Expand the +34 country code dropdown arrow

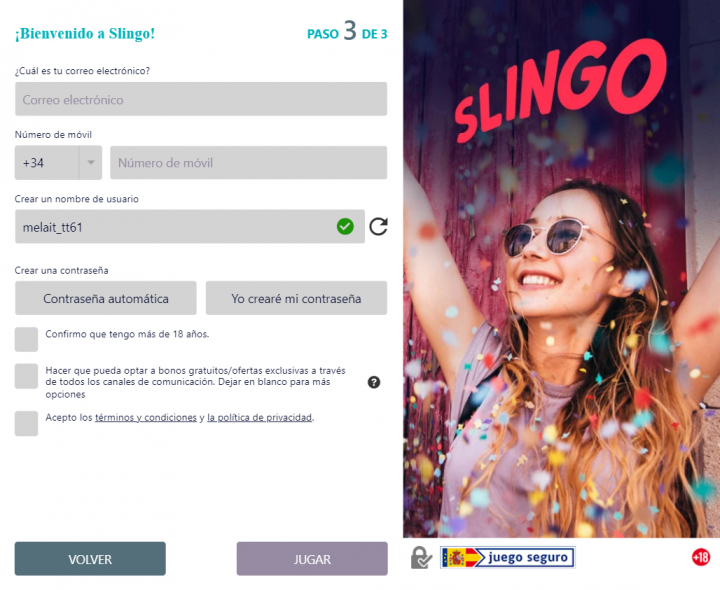coord(91,163)
